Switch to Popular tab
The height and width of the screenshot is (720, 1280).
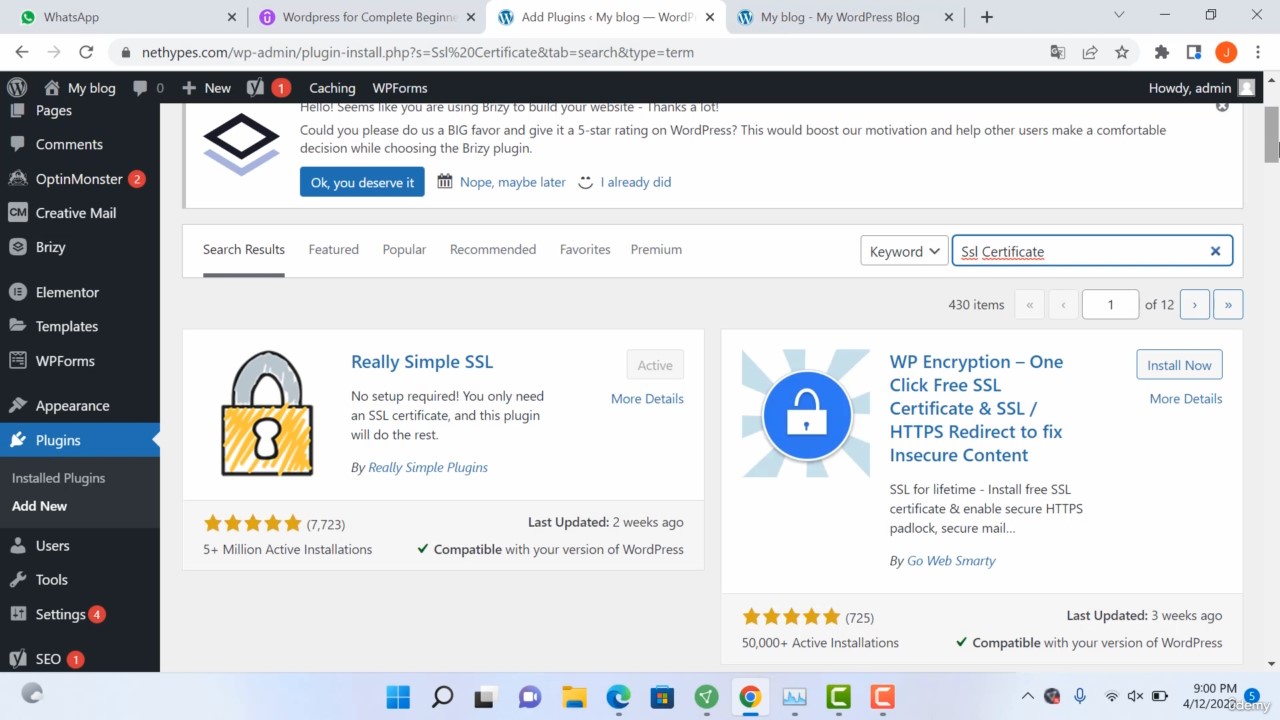pyautogui.click(x=404, y=250)
